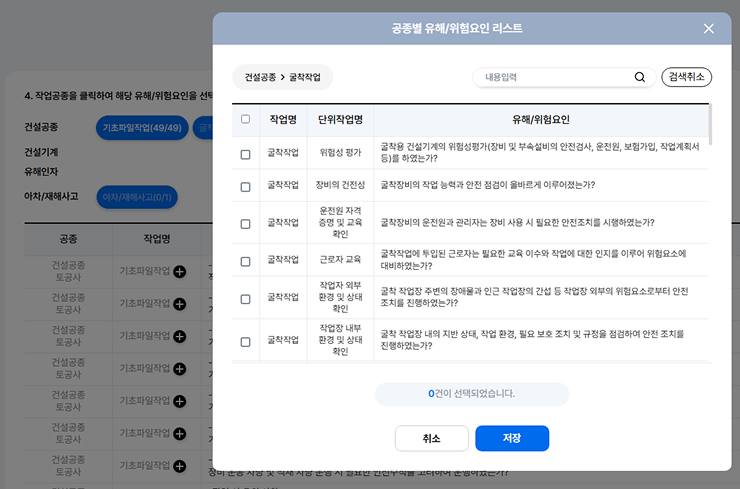The image size is (740, 489).
Task: Click plus icon in third 기초파일작업 row
Action: pos(179,336)
